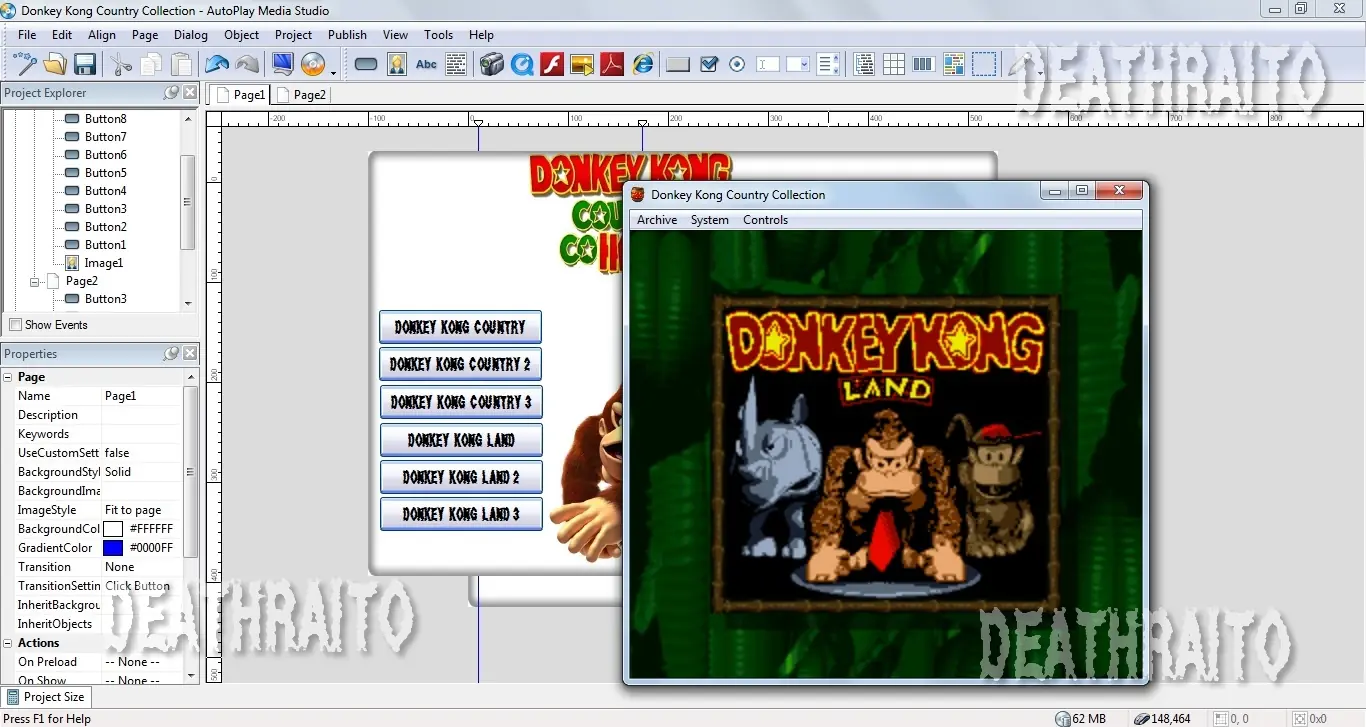Switch to the Page1 tab
This screenshot has height=727, width=1366.
click(240, 95)
